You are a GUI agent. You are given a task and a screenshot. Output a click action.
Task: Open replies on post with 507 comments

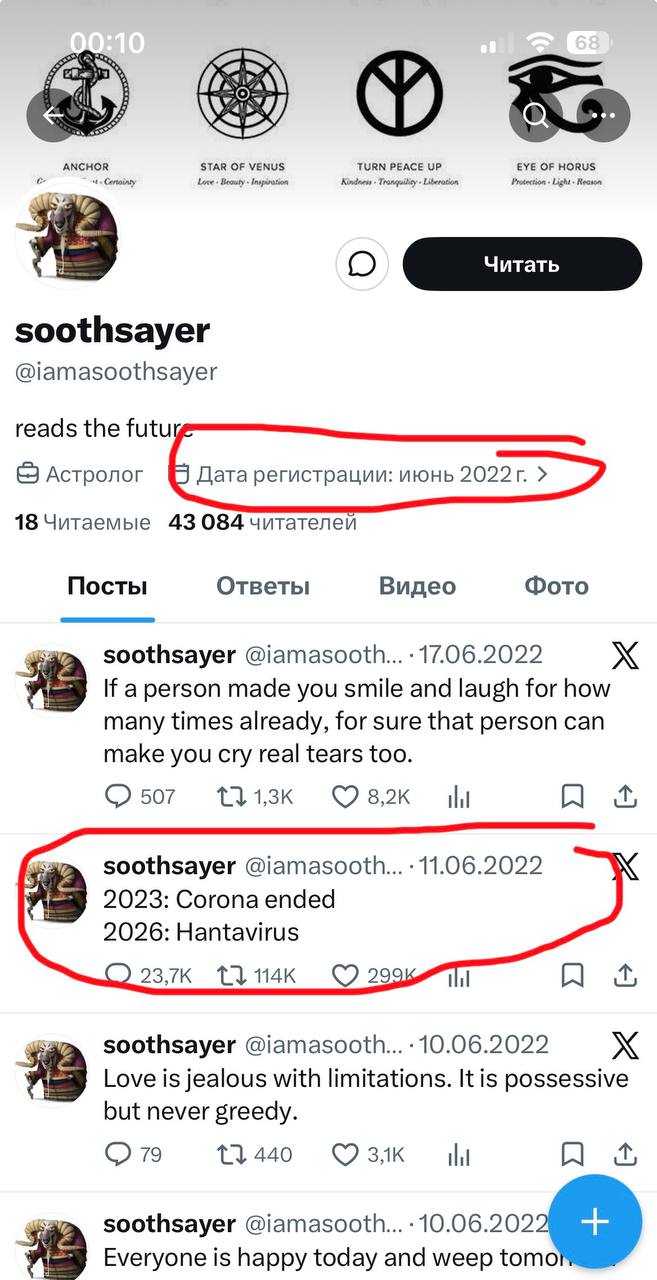click(140, 796)
